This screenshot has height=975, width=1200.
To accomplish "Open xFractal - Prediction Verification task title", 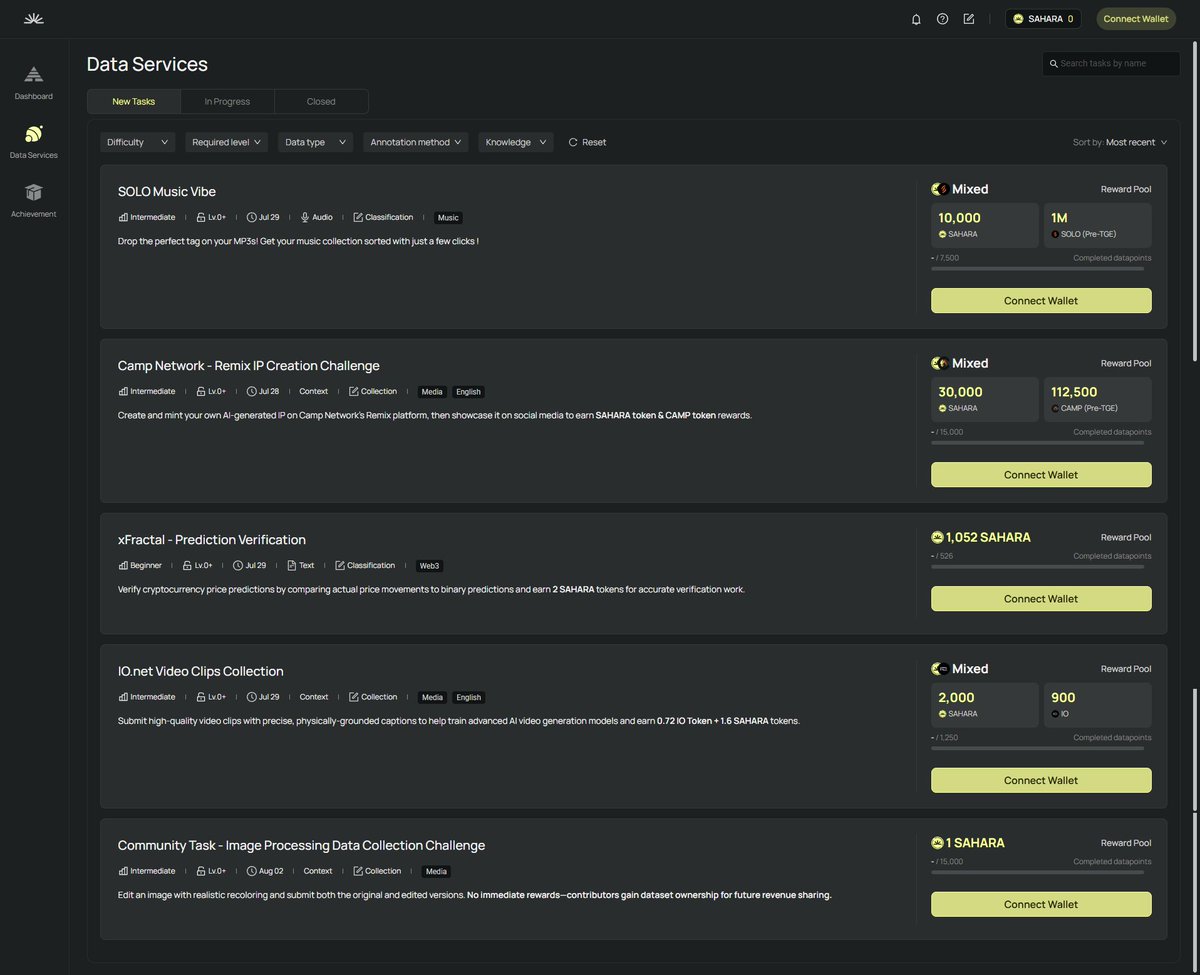I will 212,539.
